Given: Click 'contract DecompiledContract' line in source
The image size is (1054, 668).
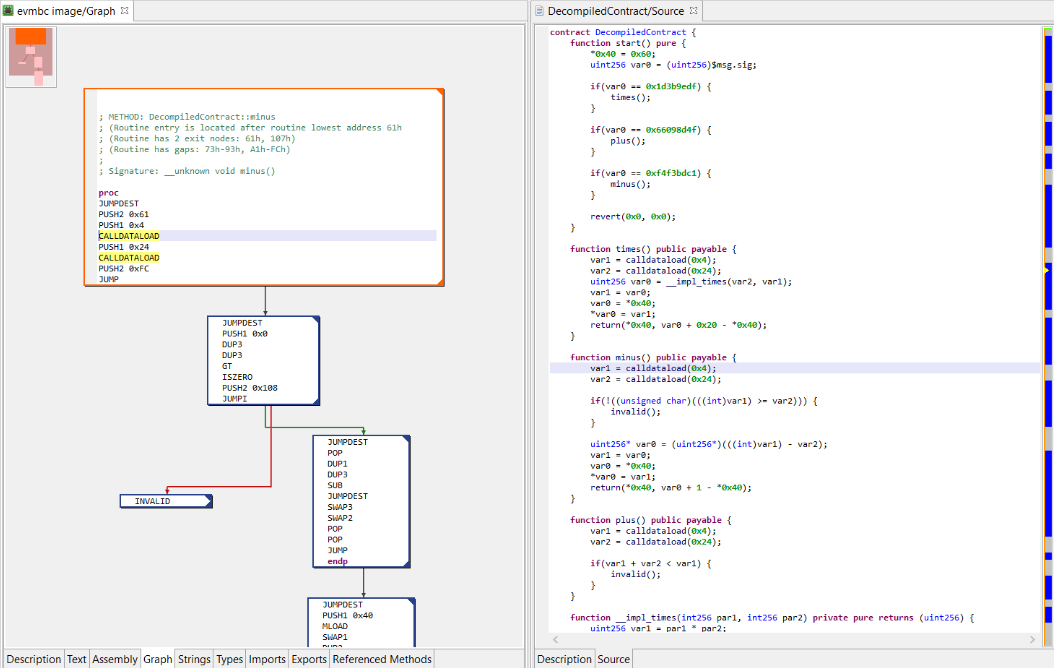Looking at the screenshot, I should coord(623,32).
